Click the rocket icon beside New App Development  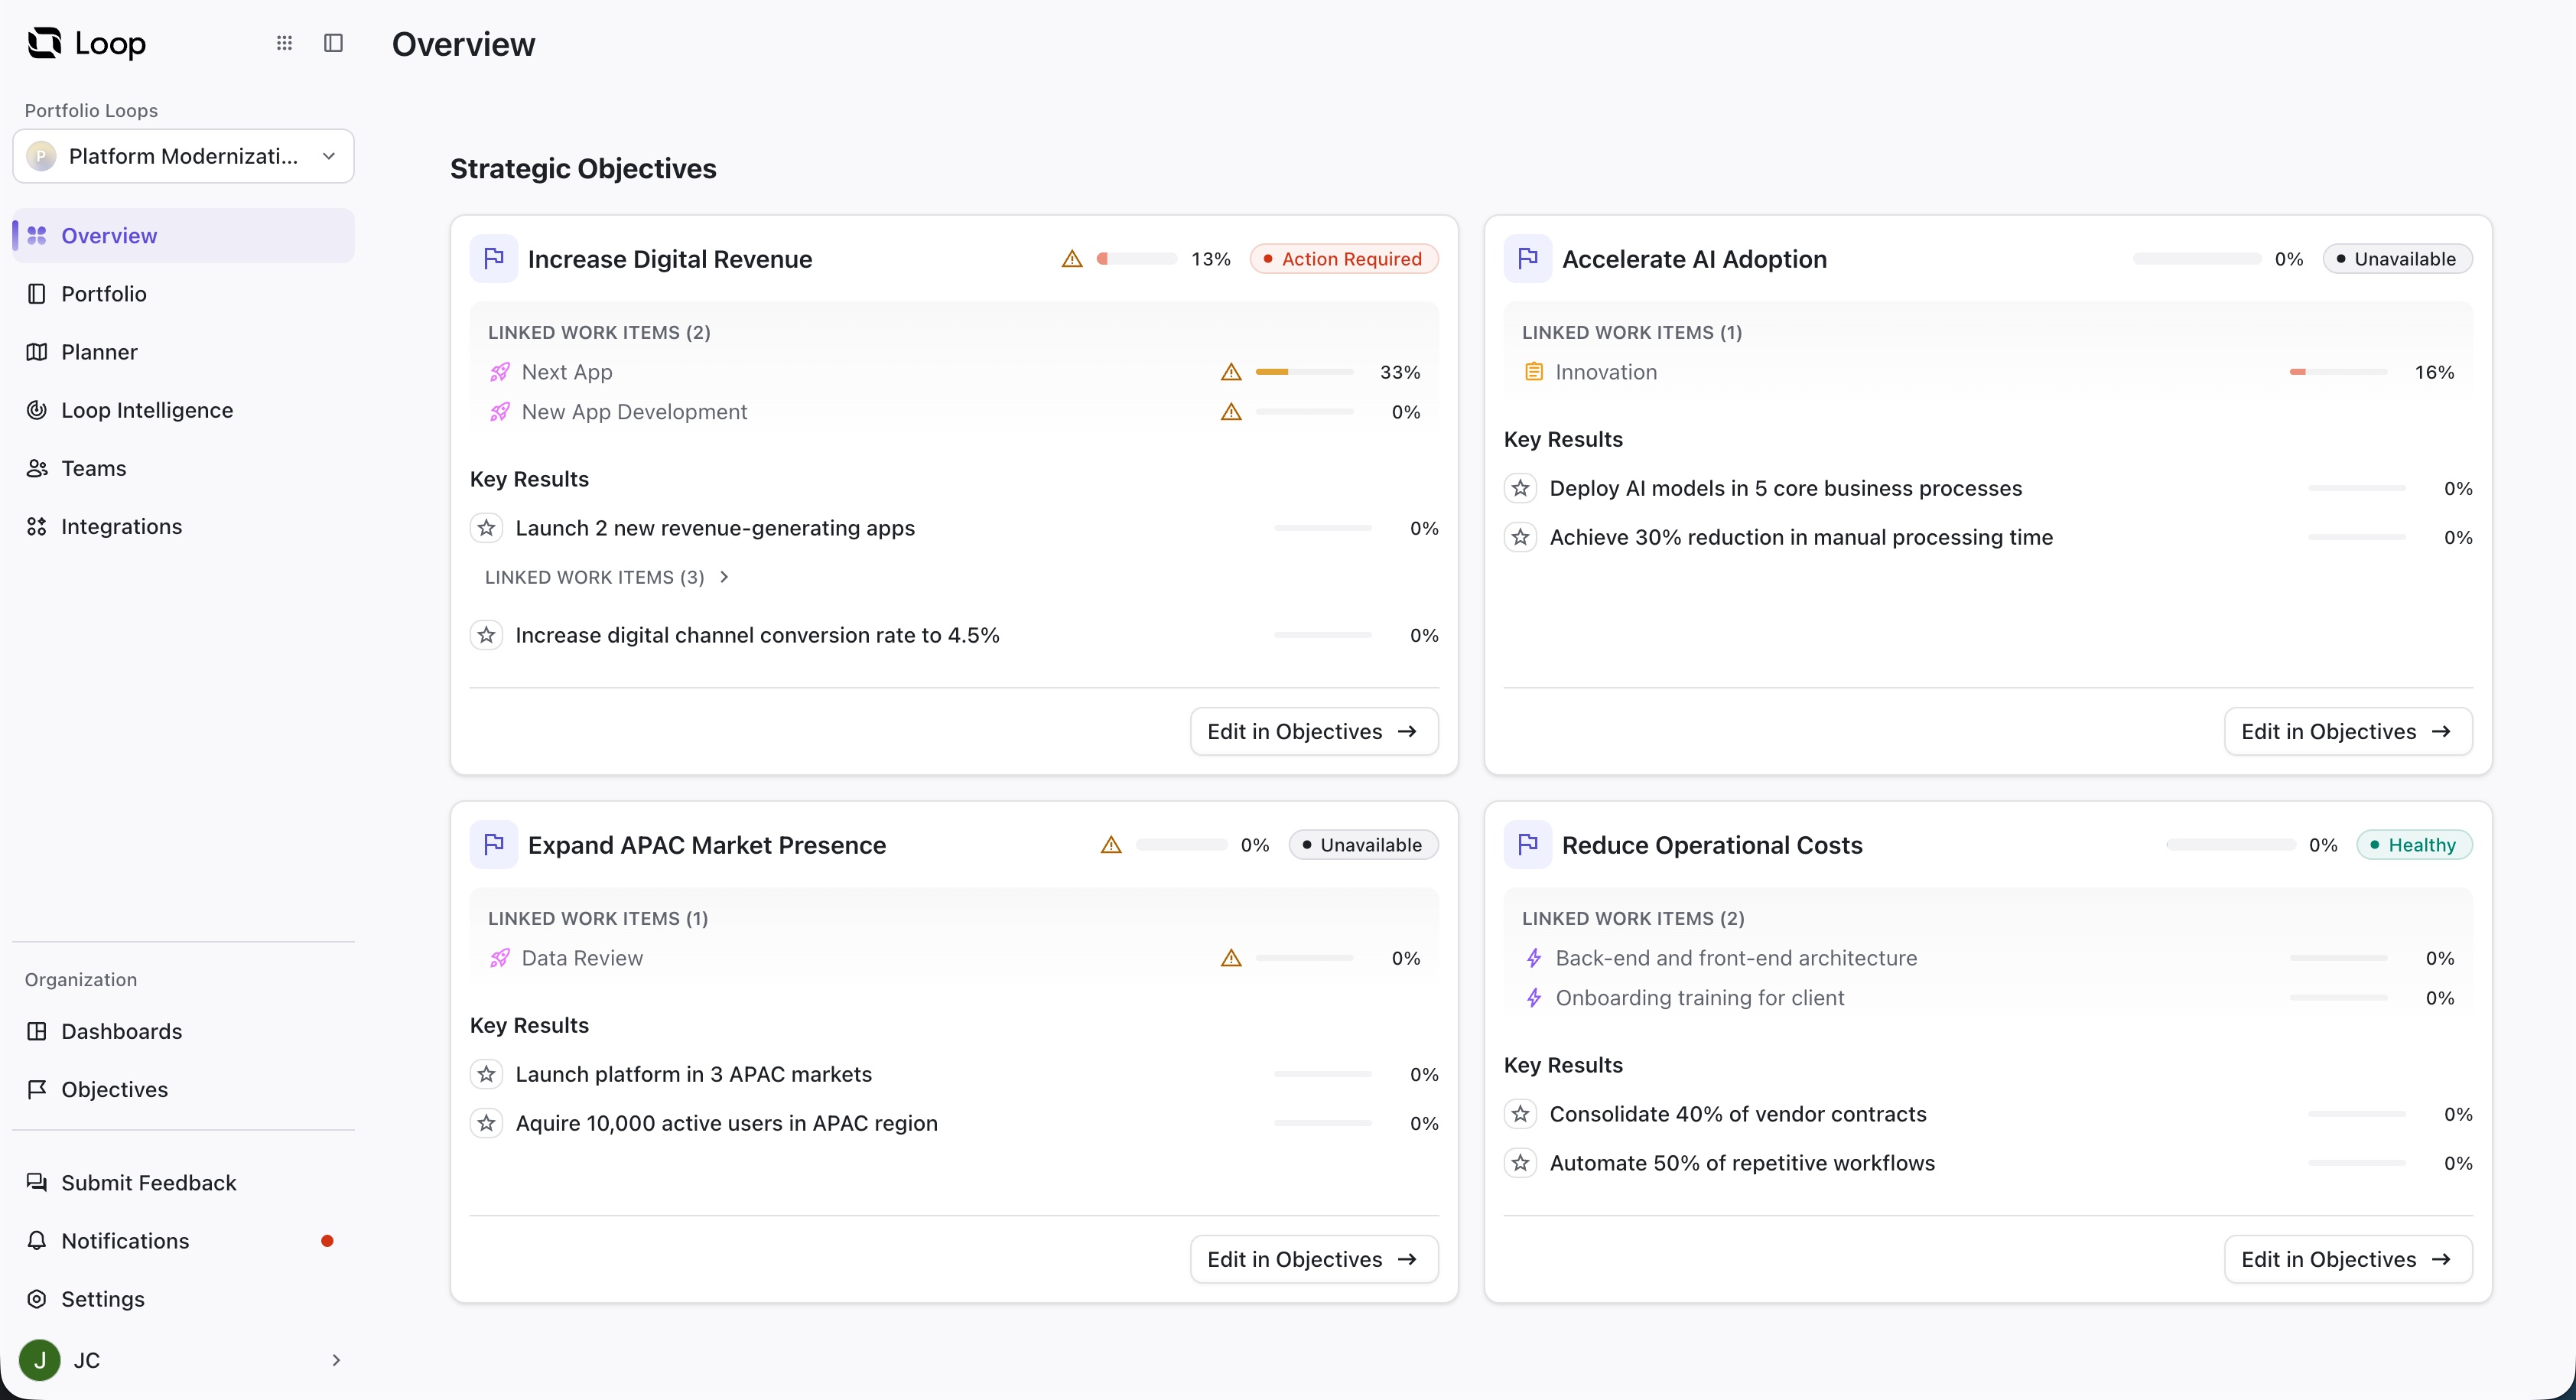(x=500, y=412)
